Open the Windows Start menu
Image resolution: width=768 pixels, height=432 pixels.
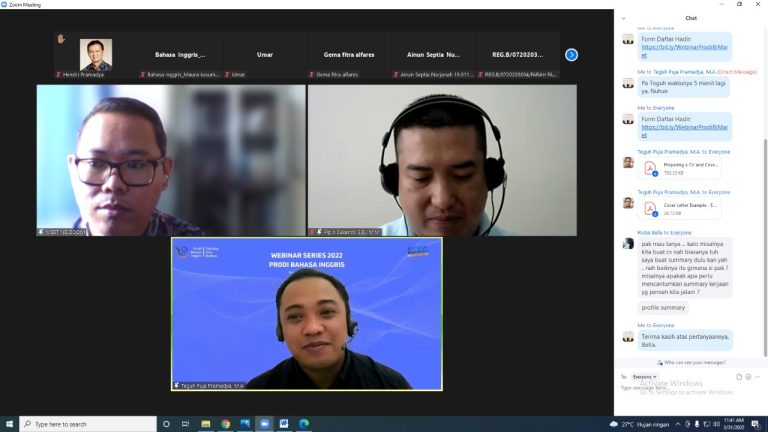click(x=9, y=424)
